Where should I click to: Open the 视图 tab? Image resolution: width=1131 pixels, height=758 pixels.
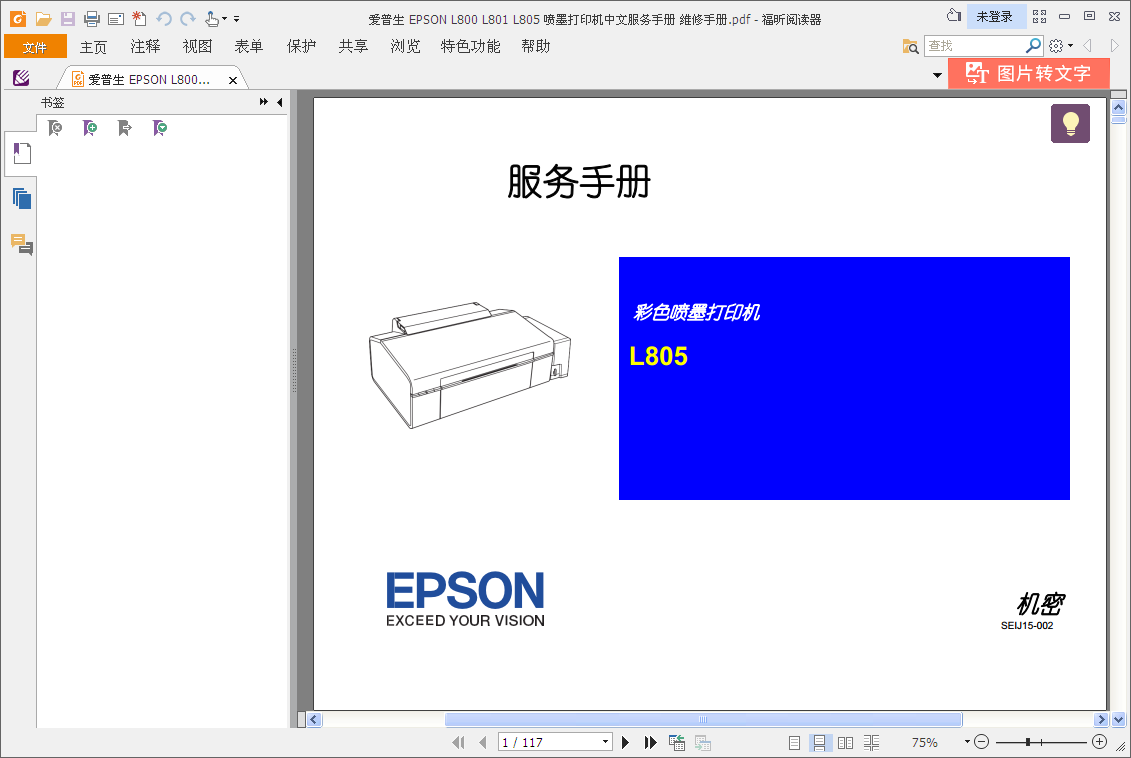[x=197, y=47]
